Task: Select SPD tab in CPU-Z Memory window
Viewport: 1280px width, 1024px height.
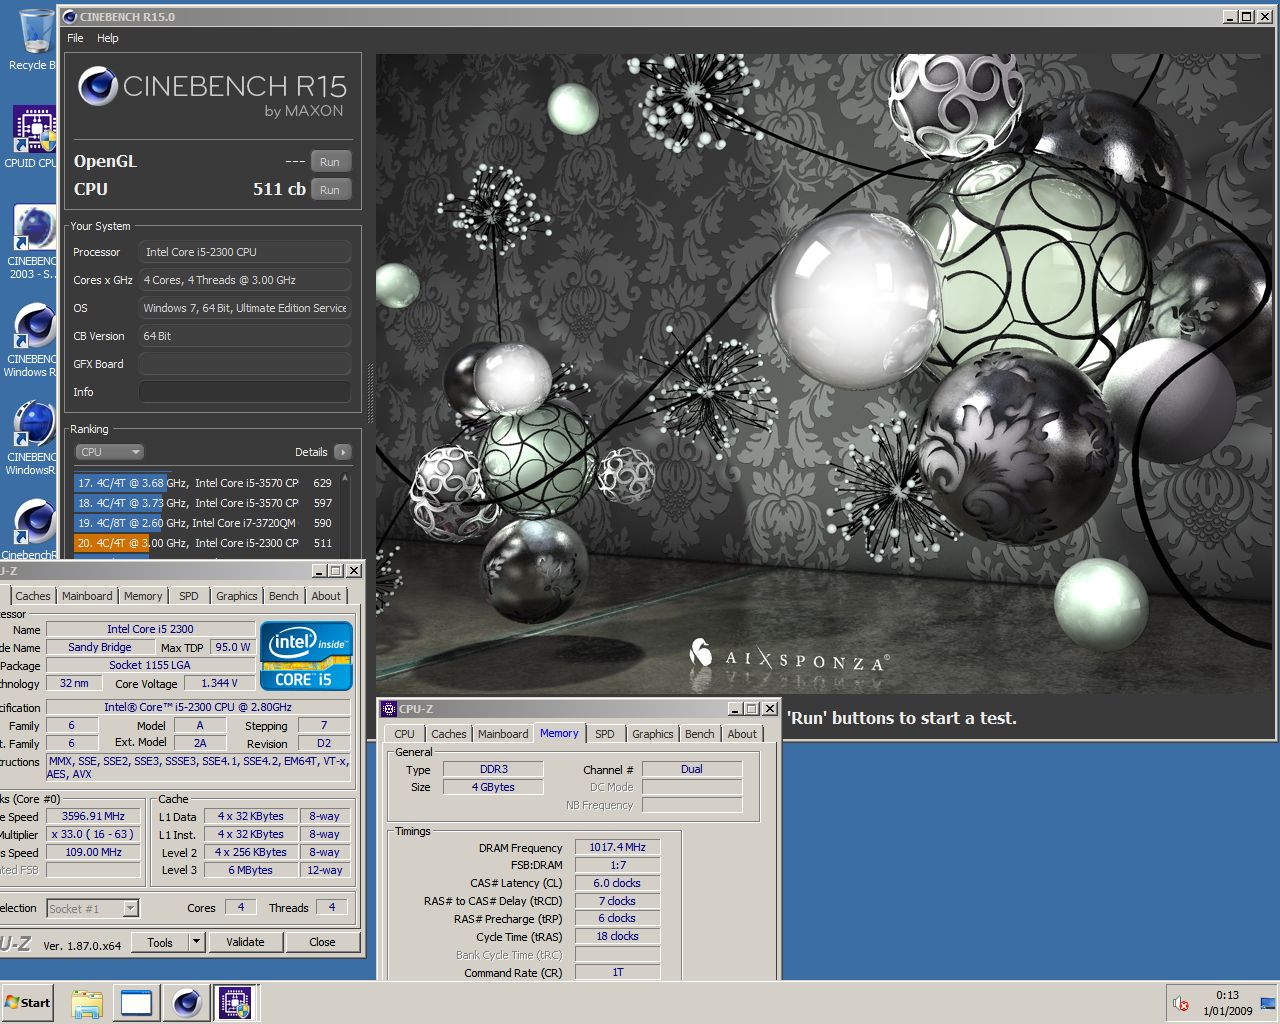Action: pos(605,734)
